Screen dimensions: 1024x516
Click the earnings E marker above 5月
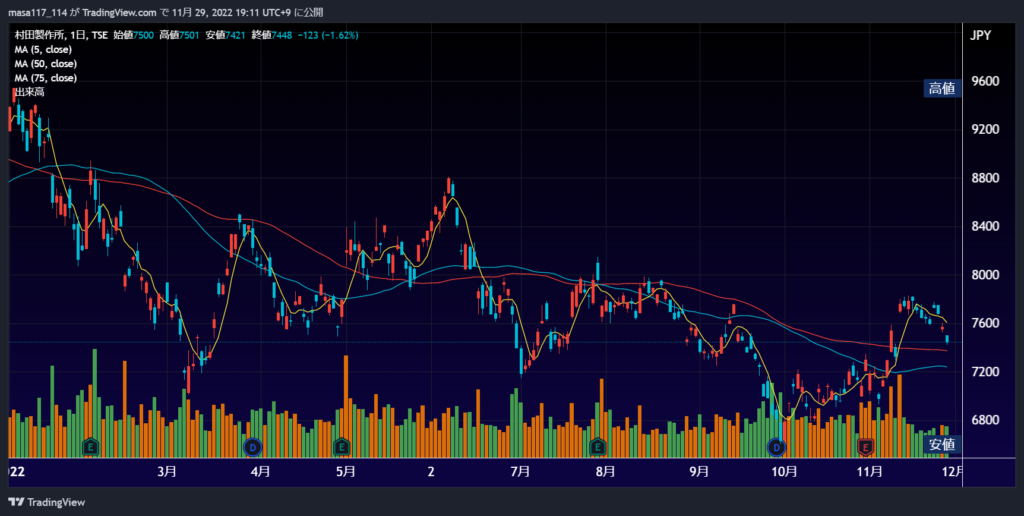point(341,447)
